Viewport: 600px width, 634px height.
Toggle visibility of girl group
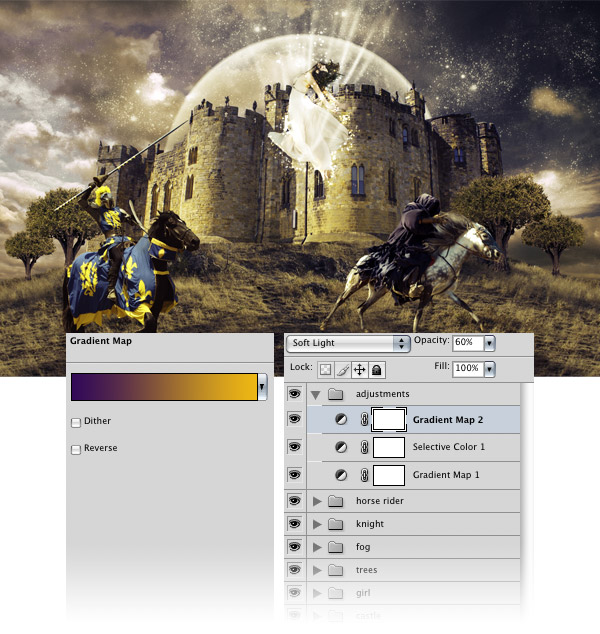pyautogui.click(x=294, y=593)
